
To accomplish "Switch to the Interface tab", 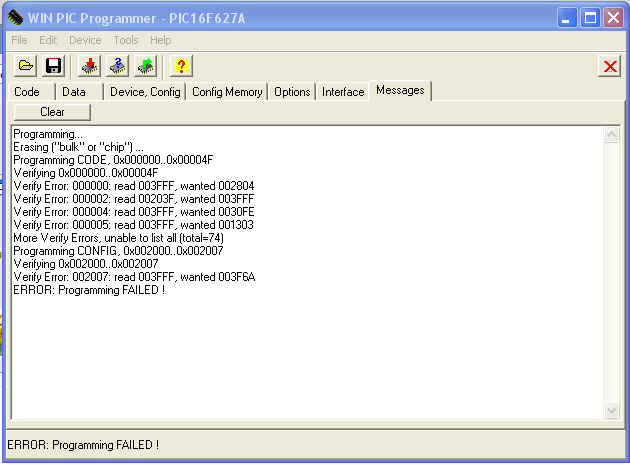I will (343, 92).
